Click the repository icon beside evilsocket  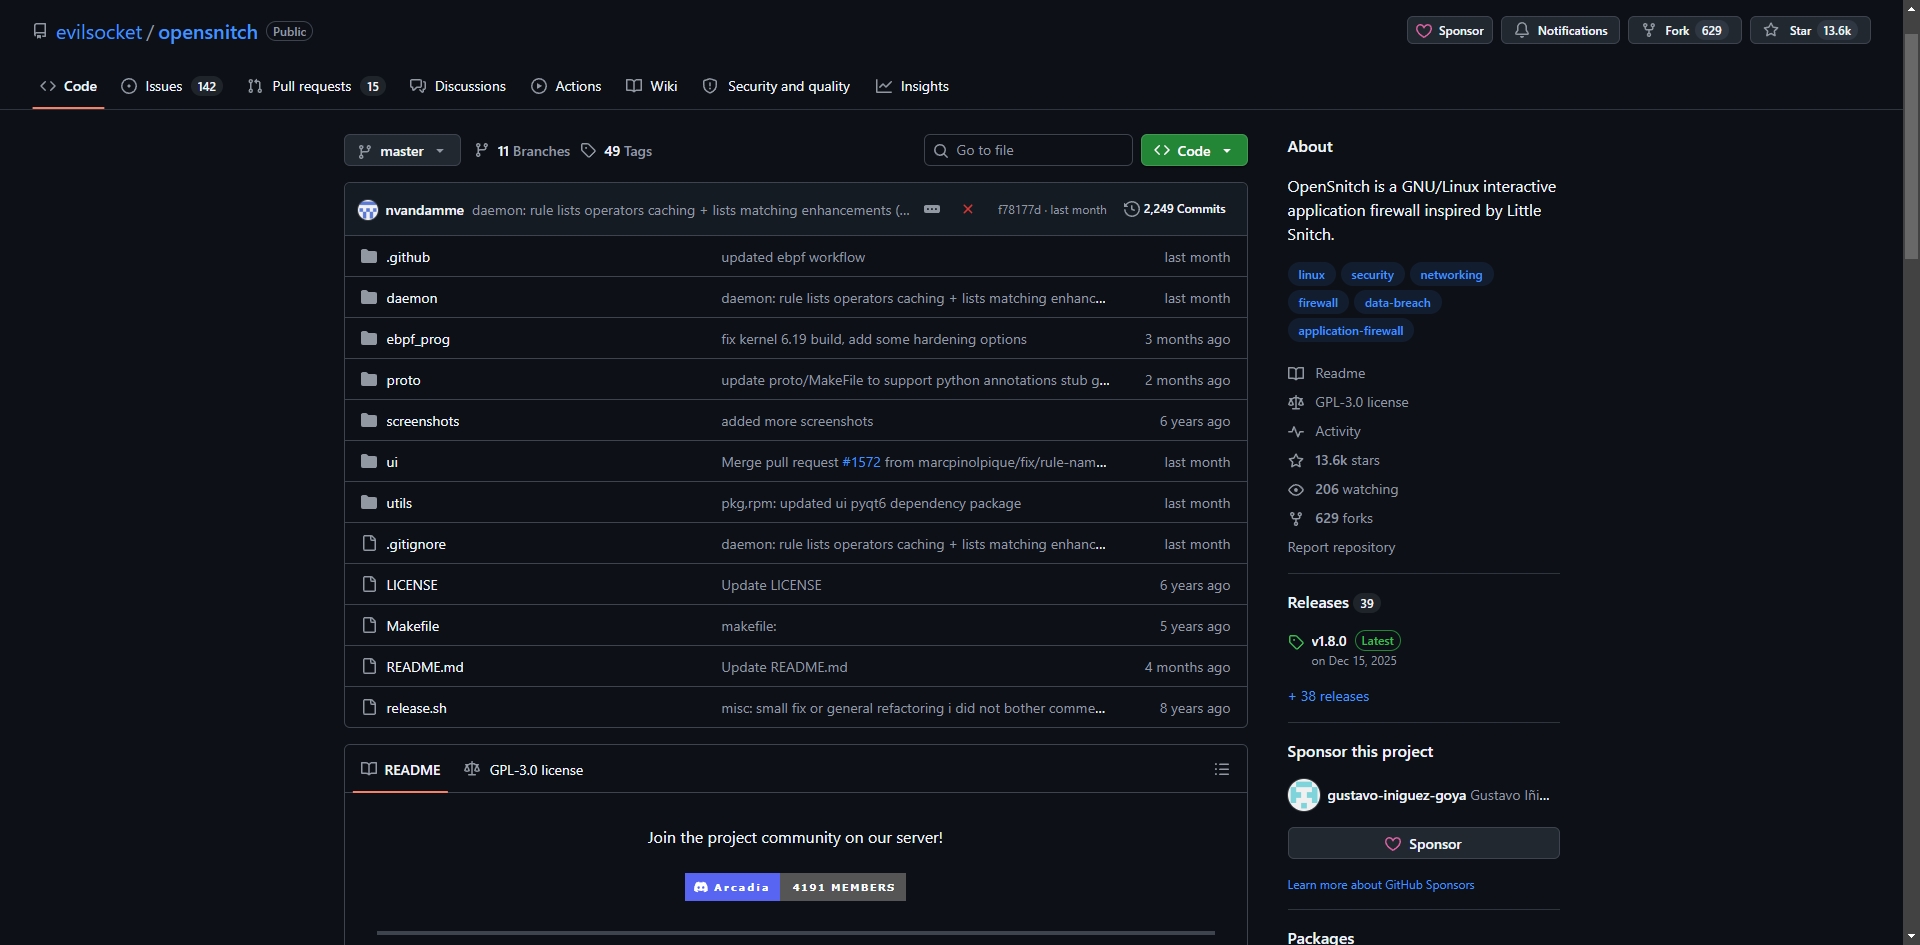coord(40,31)
